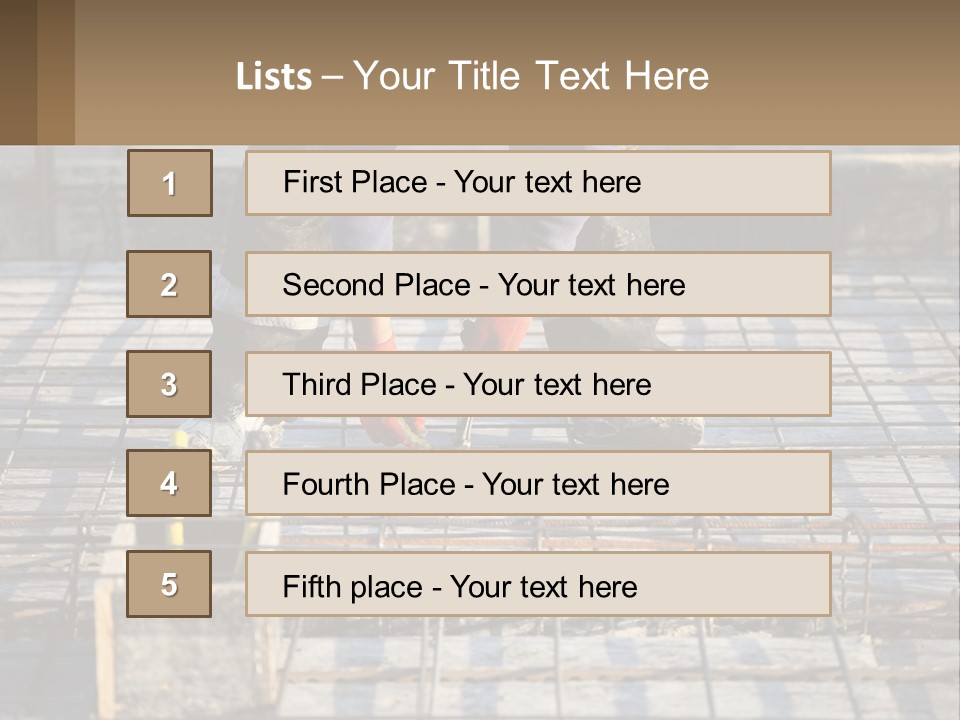Click the 'First Place - Your text here' box
This screenshot has width=960, height=720.
coord(538,183)
